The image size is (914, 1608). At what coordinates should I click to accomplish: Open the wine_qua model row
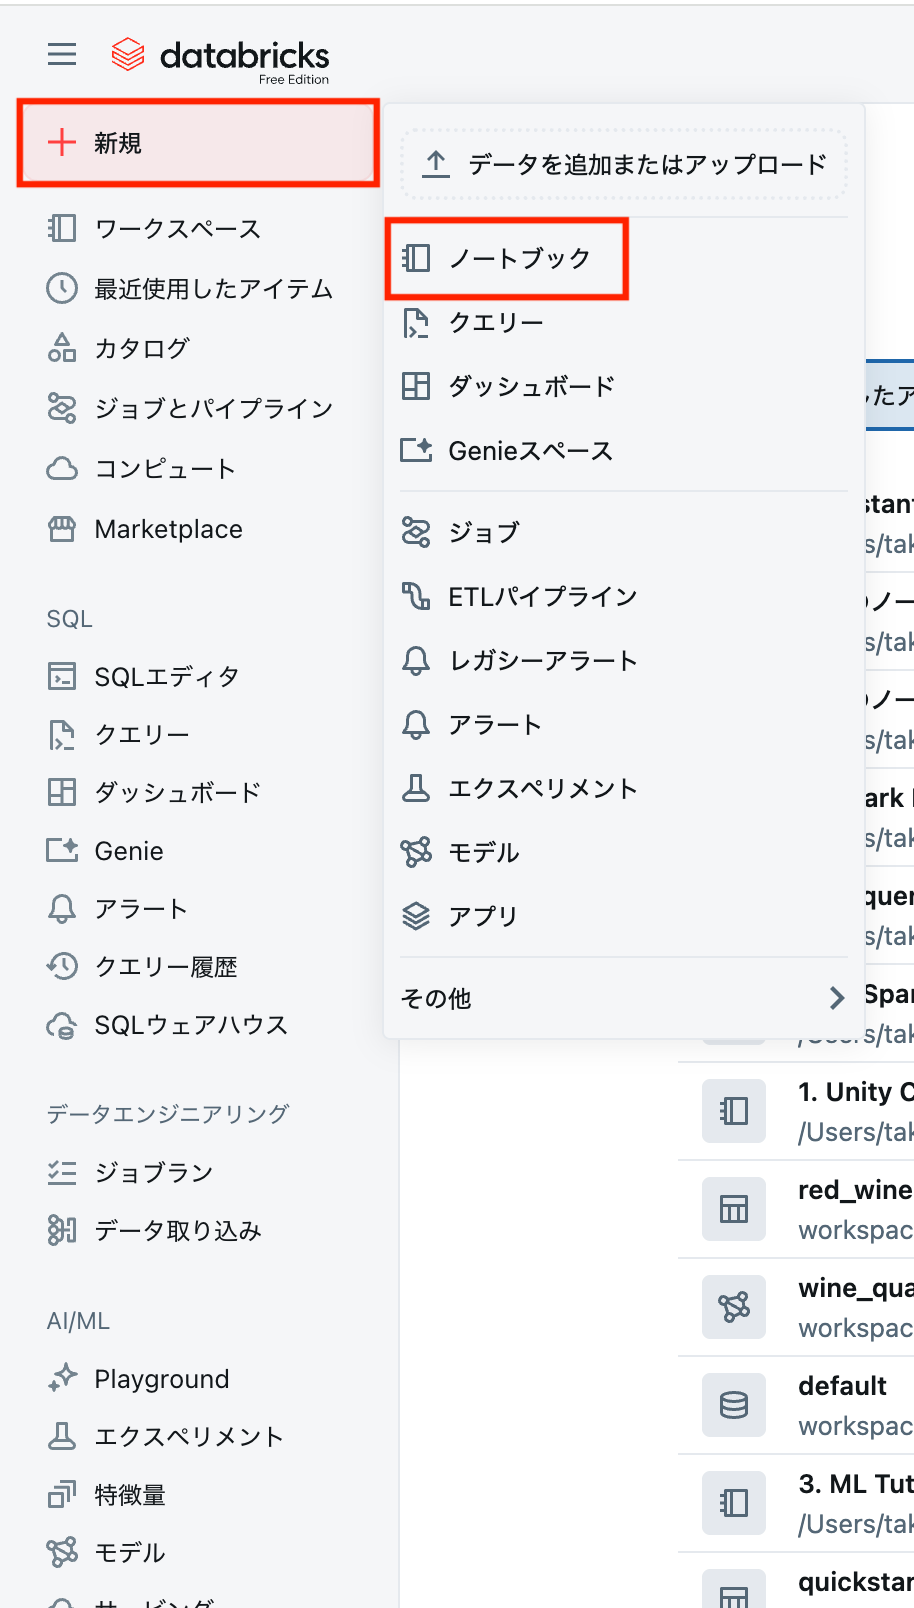[x=796, y=1308]
